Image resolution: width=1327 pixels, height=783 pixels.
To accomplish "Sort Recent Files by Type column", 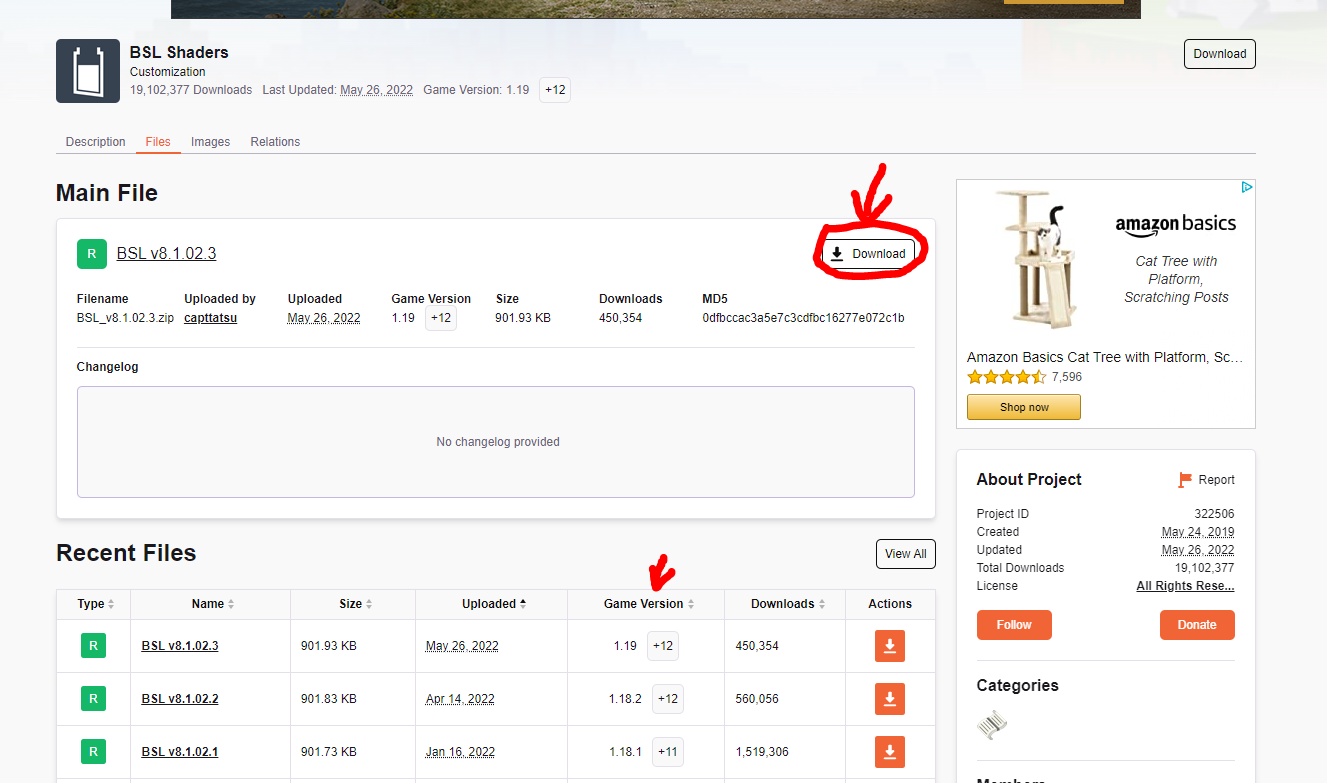I will click(97, 604).
